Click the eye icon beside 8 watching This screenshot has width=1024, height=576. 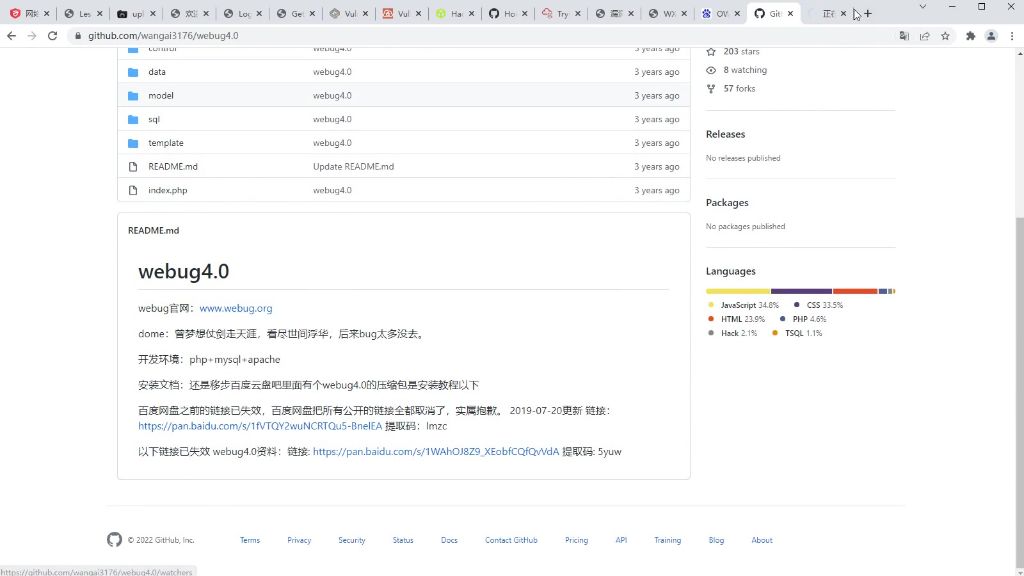click(711, 70)
